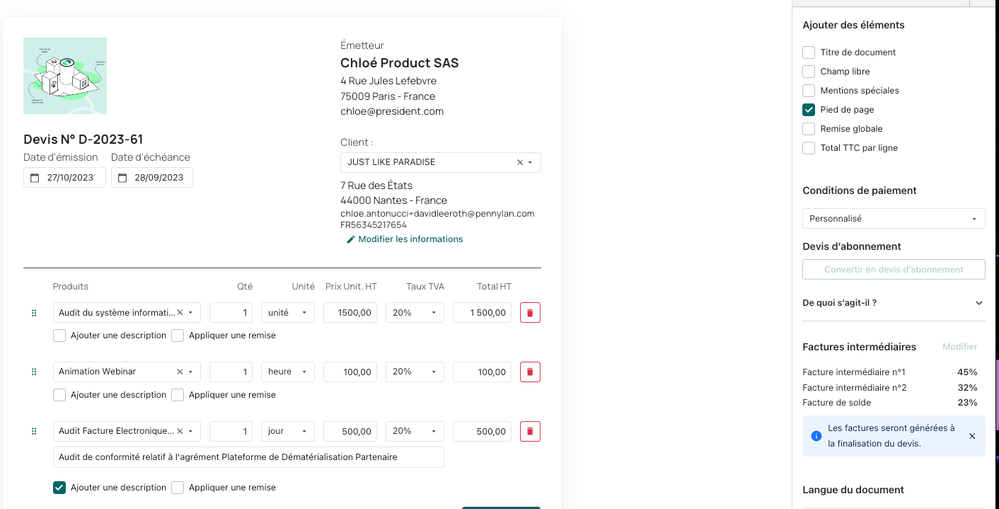Dismiss the blue invoices info banner
999x509 pixels.
(x=971, y=436)
